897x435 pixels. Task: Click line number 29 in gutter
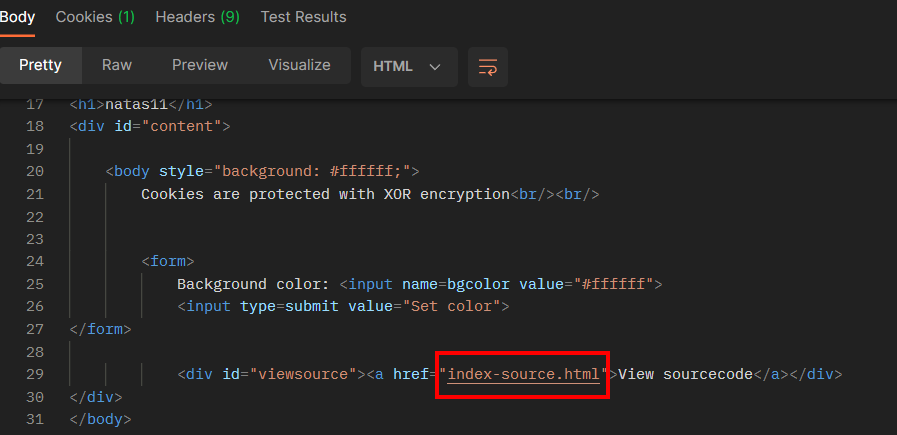pyautogui.click(x=34, y=374)
